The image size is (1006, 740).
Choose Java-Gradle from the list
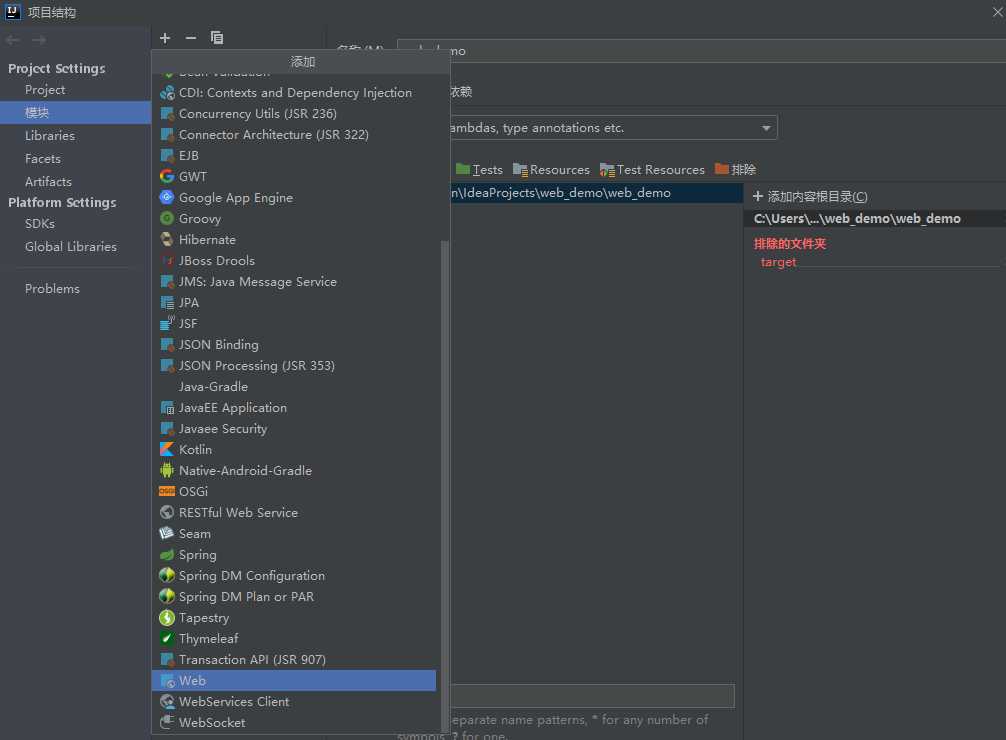[x=294, y=386]
